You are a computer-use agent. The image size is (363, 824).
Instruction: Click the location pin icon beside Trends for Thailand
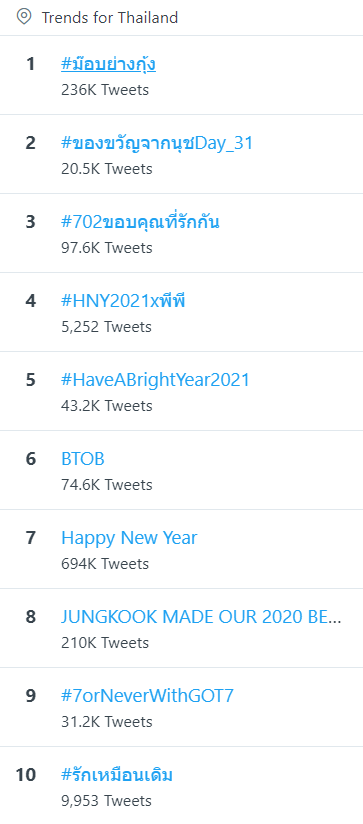(24, 17)
